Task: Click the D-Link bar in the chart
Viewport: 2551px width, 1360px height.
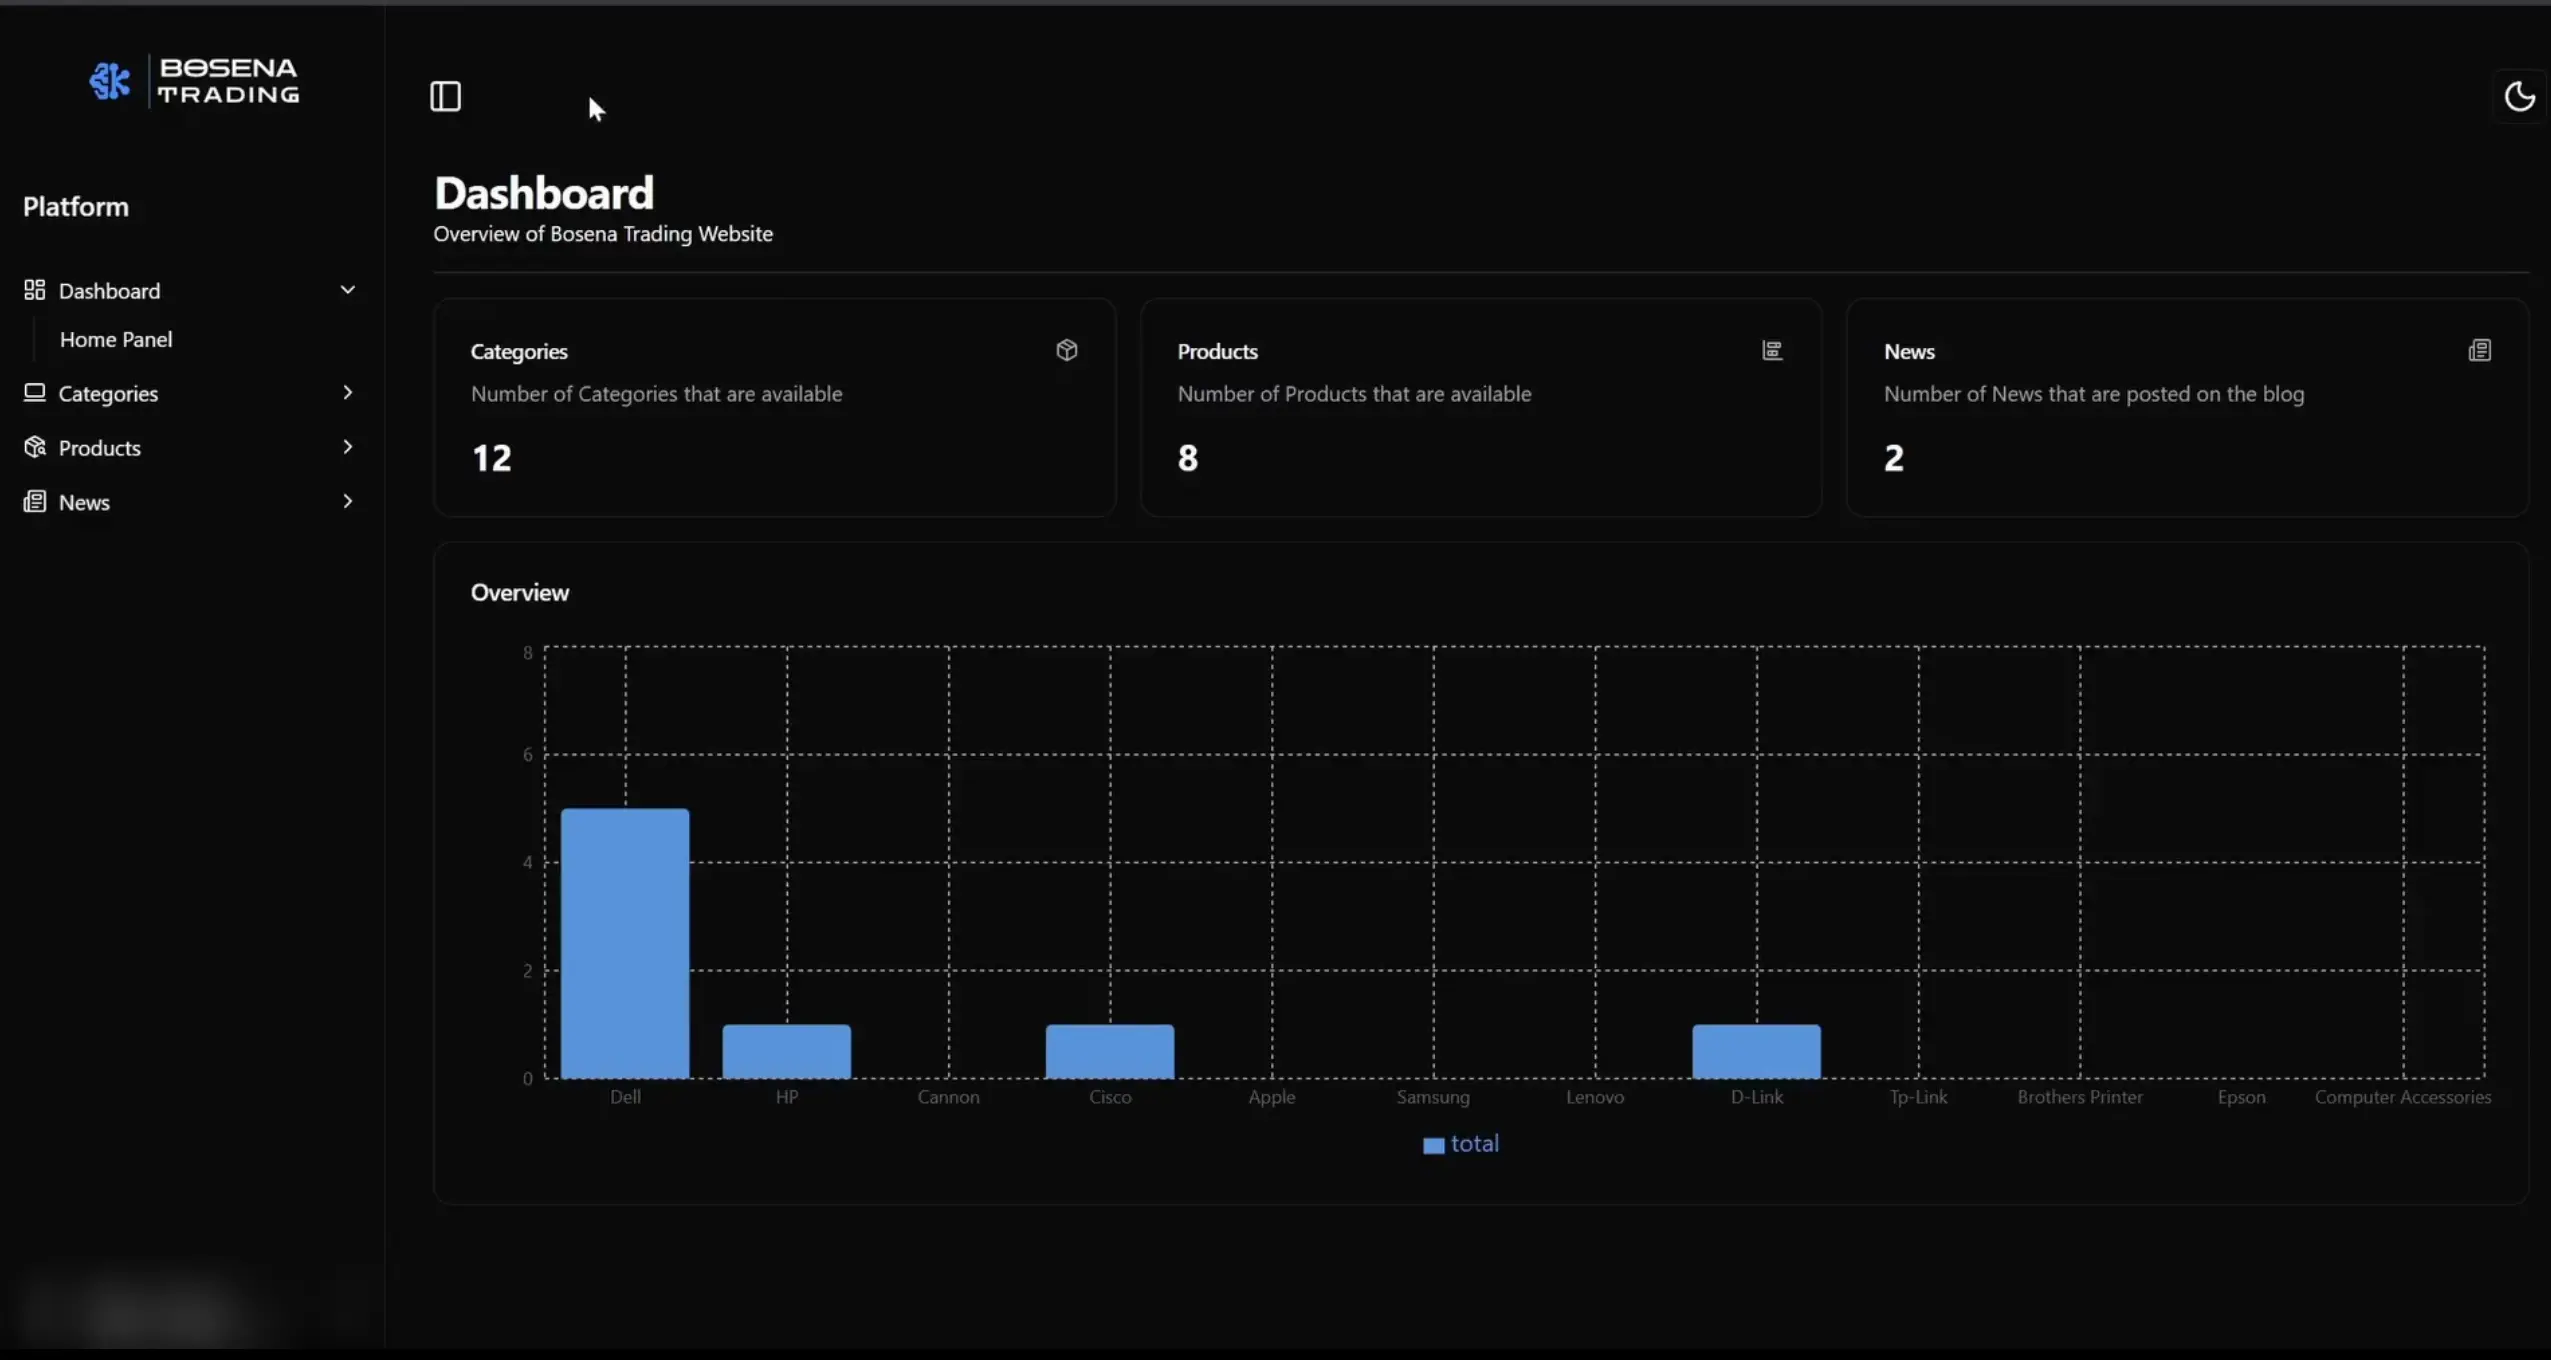Action: 1756,1051
